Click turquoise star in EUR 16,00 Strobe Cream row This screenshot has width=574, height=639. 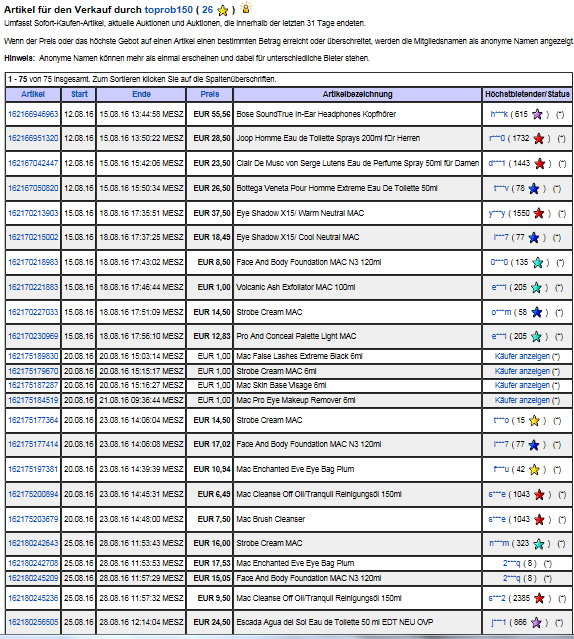[539, 544]
